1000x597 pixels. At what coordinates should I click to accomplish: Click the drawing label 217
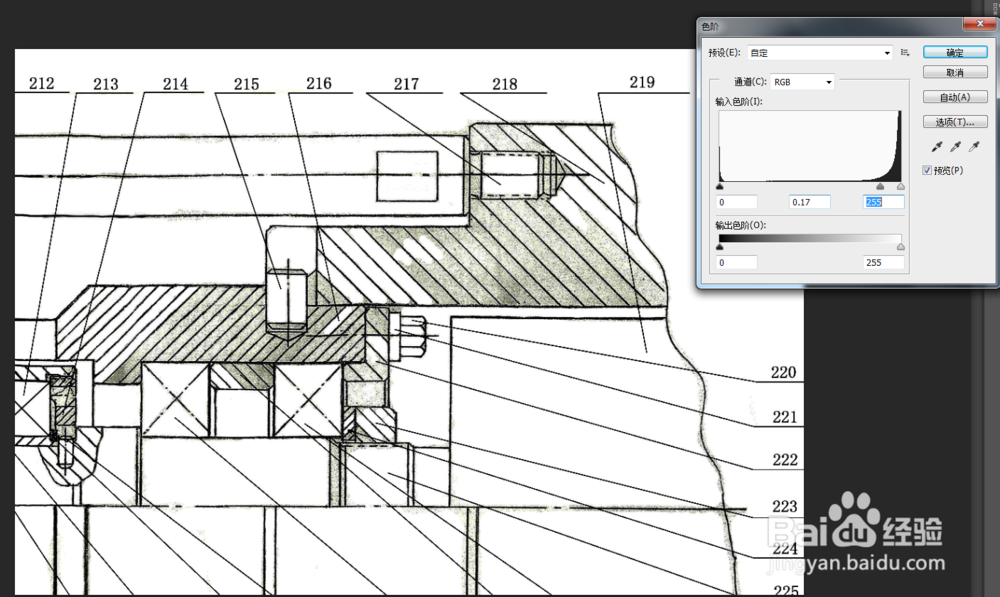pyautogui.click(x=406, y=84)
